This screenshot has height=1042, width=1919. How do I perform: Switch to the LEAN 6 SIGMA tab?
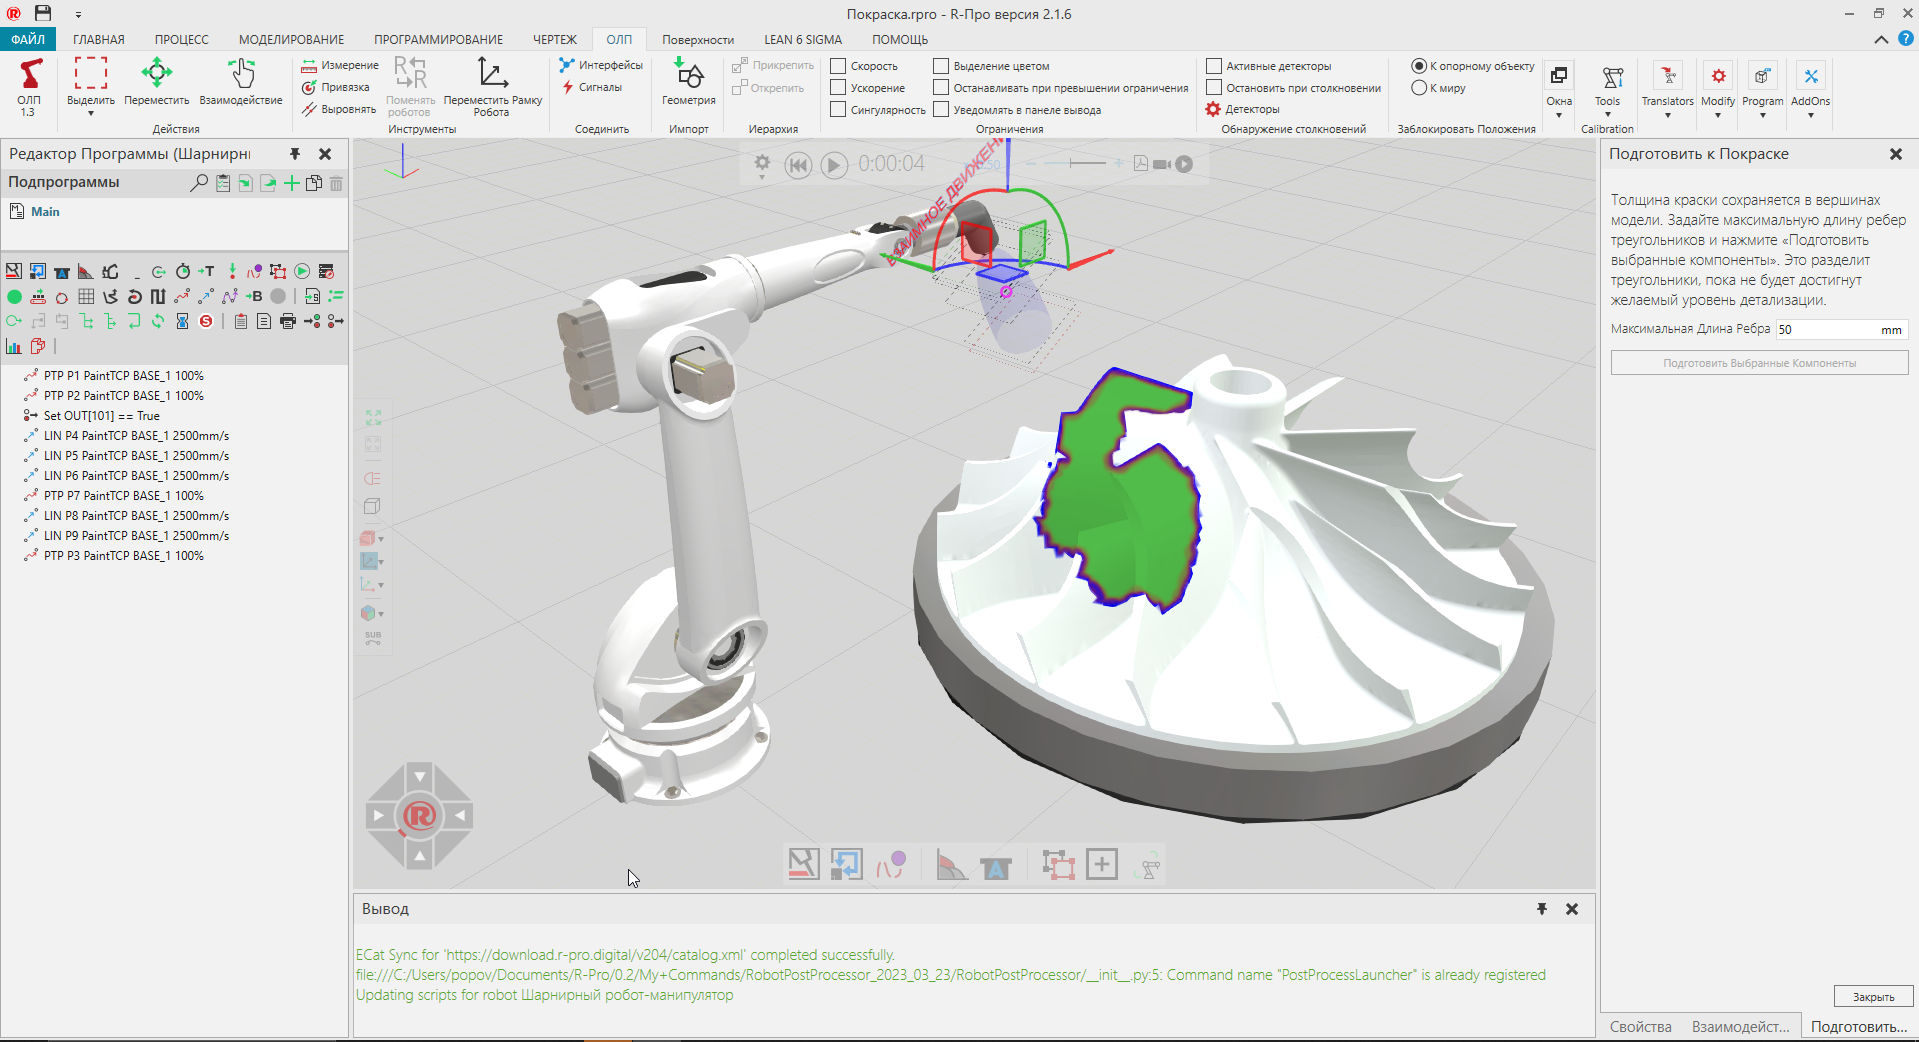tap(802, 39)
